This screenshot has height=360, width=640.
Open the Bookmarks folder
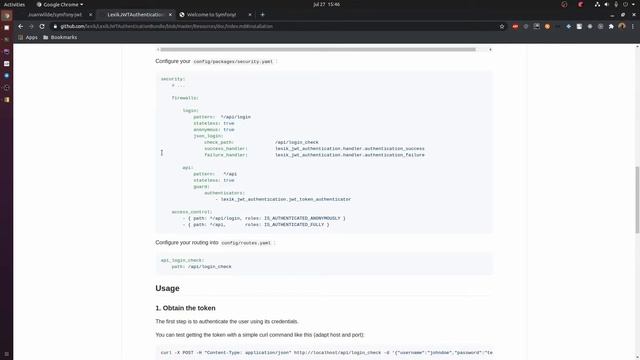60,37
